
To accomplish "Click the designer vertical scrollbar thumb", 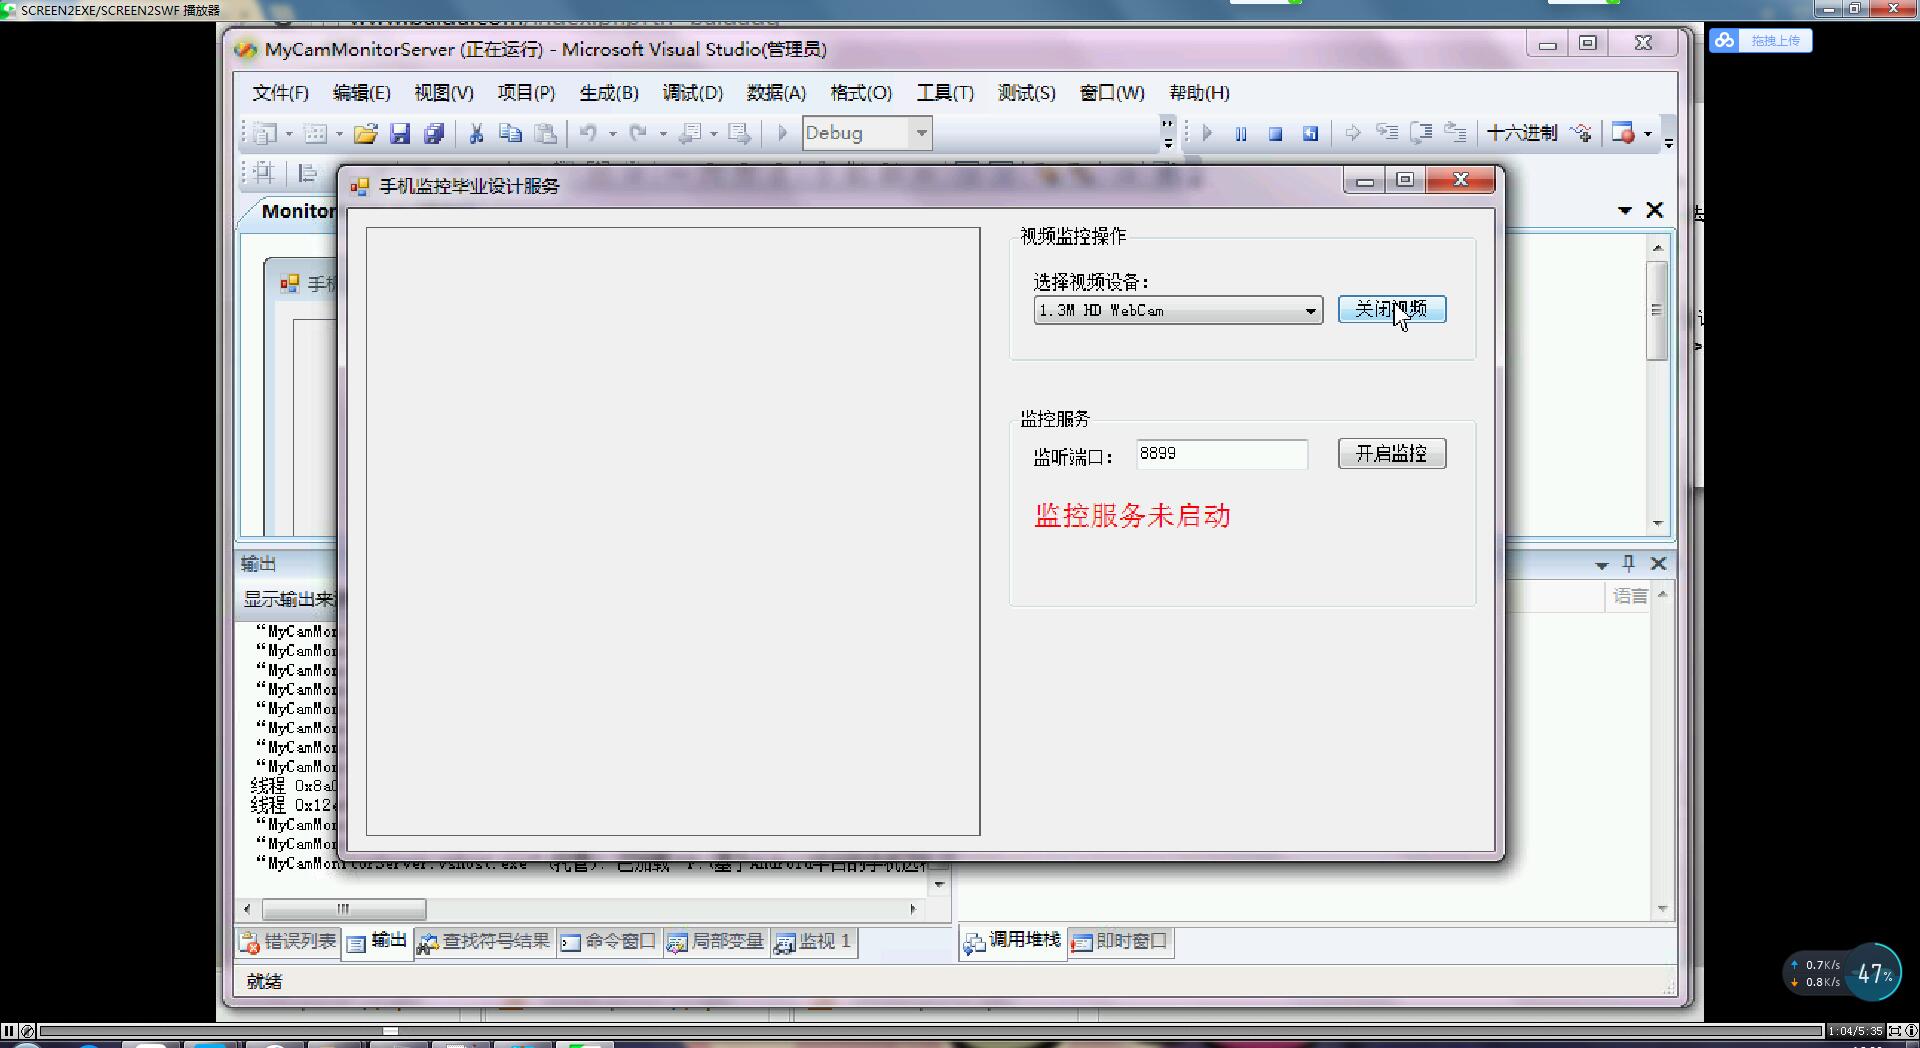I will click(1657, 310).
